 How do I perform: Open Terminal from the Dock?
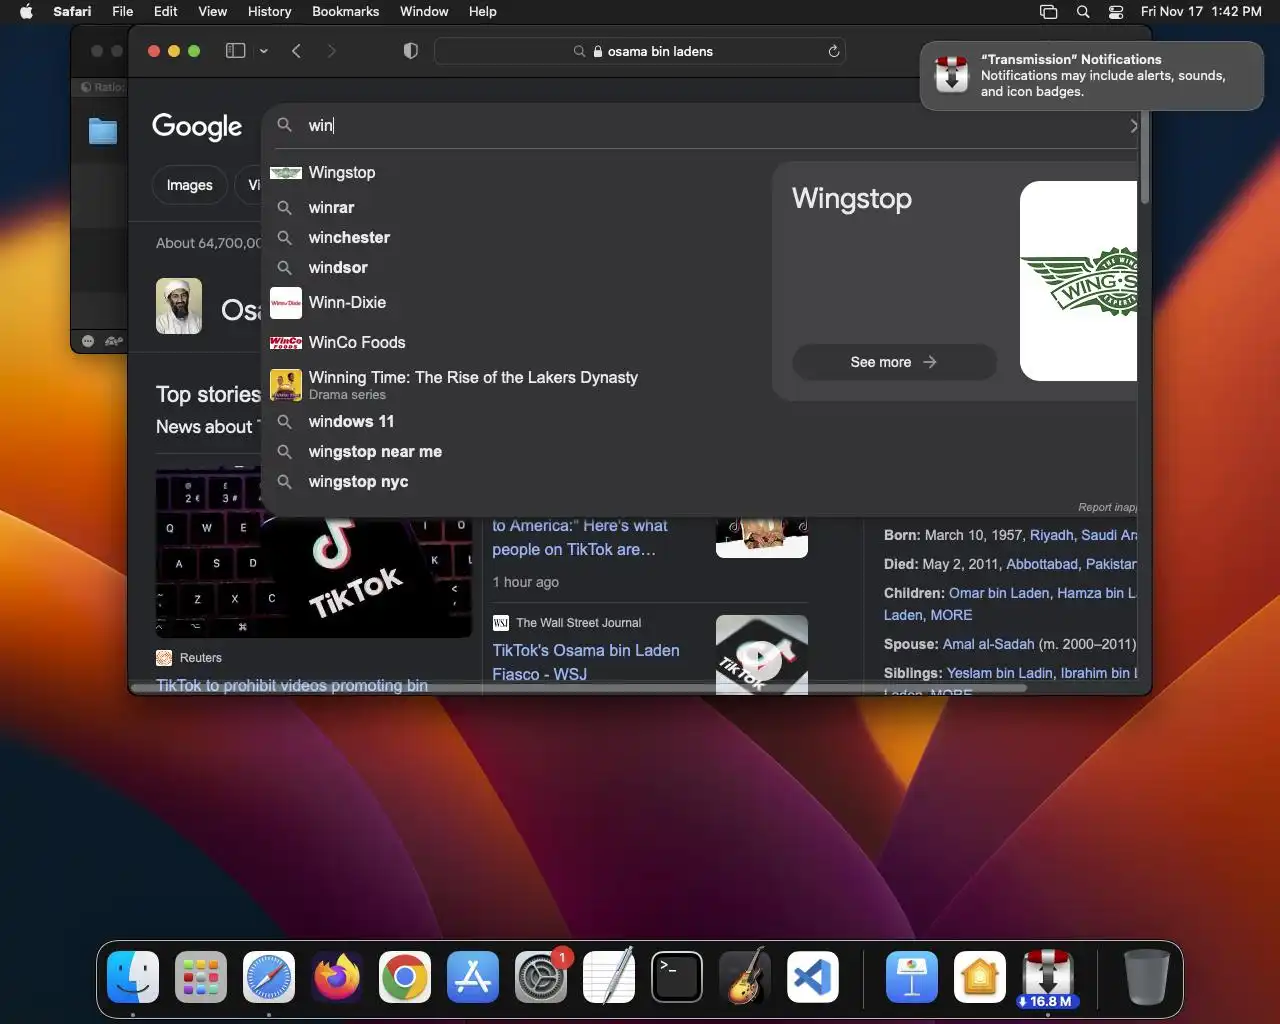(x=677, y=977)
